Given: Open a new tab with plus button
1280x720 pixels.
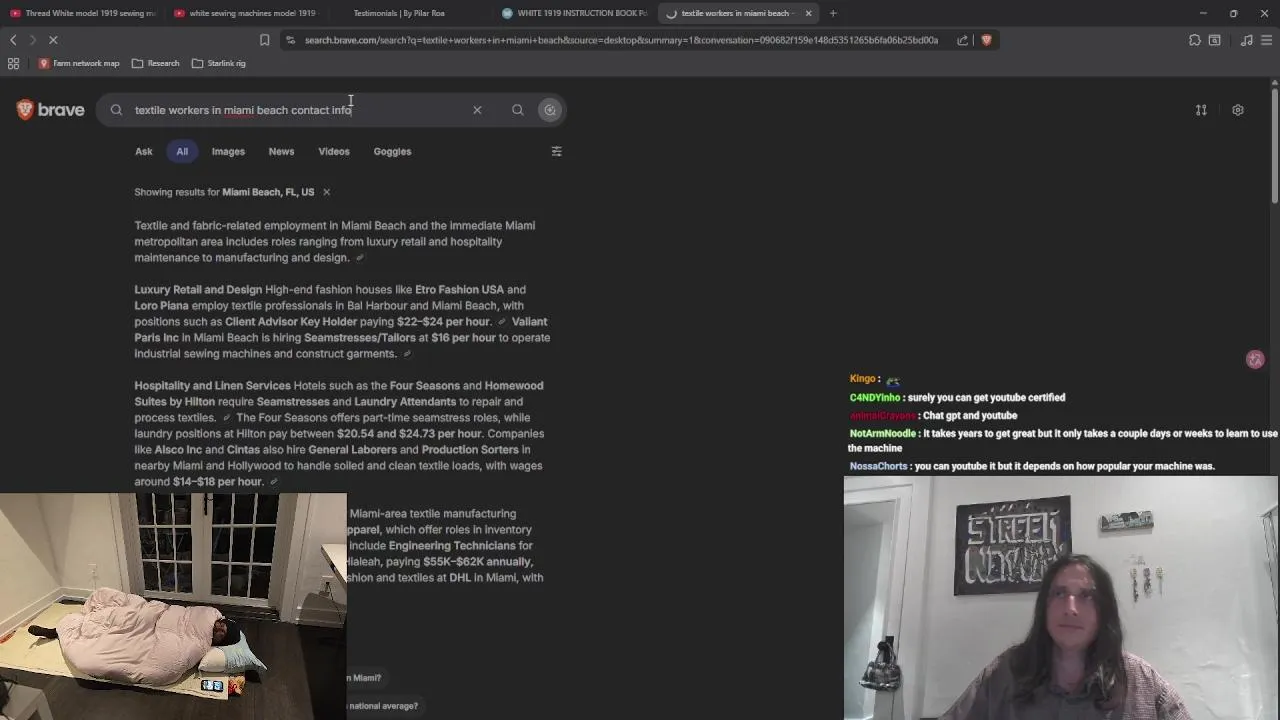Looking at the screenshot, I should click(833, 13).
